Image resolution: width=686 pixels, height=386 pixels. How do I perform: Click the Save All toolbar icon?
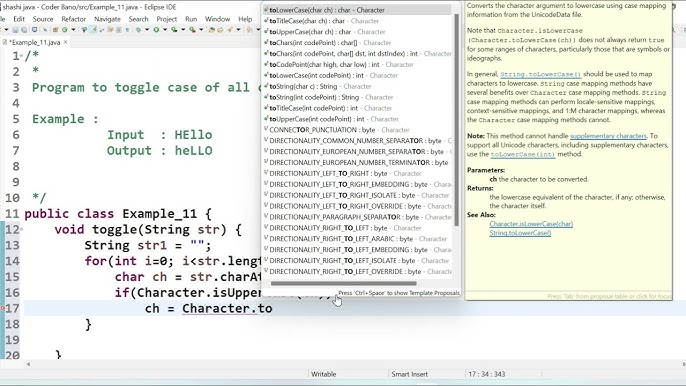(24, 30)
